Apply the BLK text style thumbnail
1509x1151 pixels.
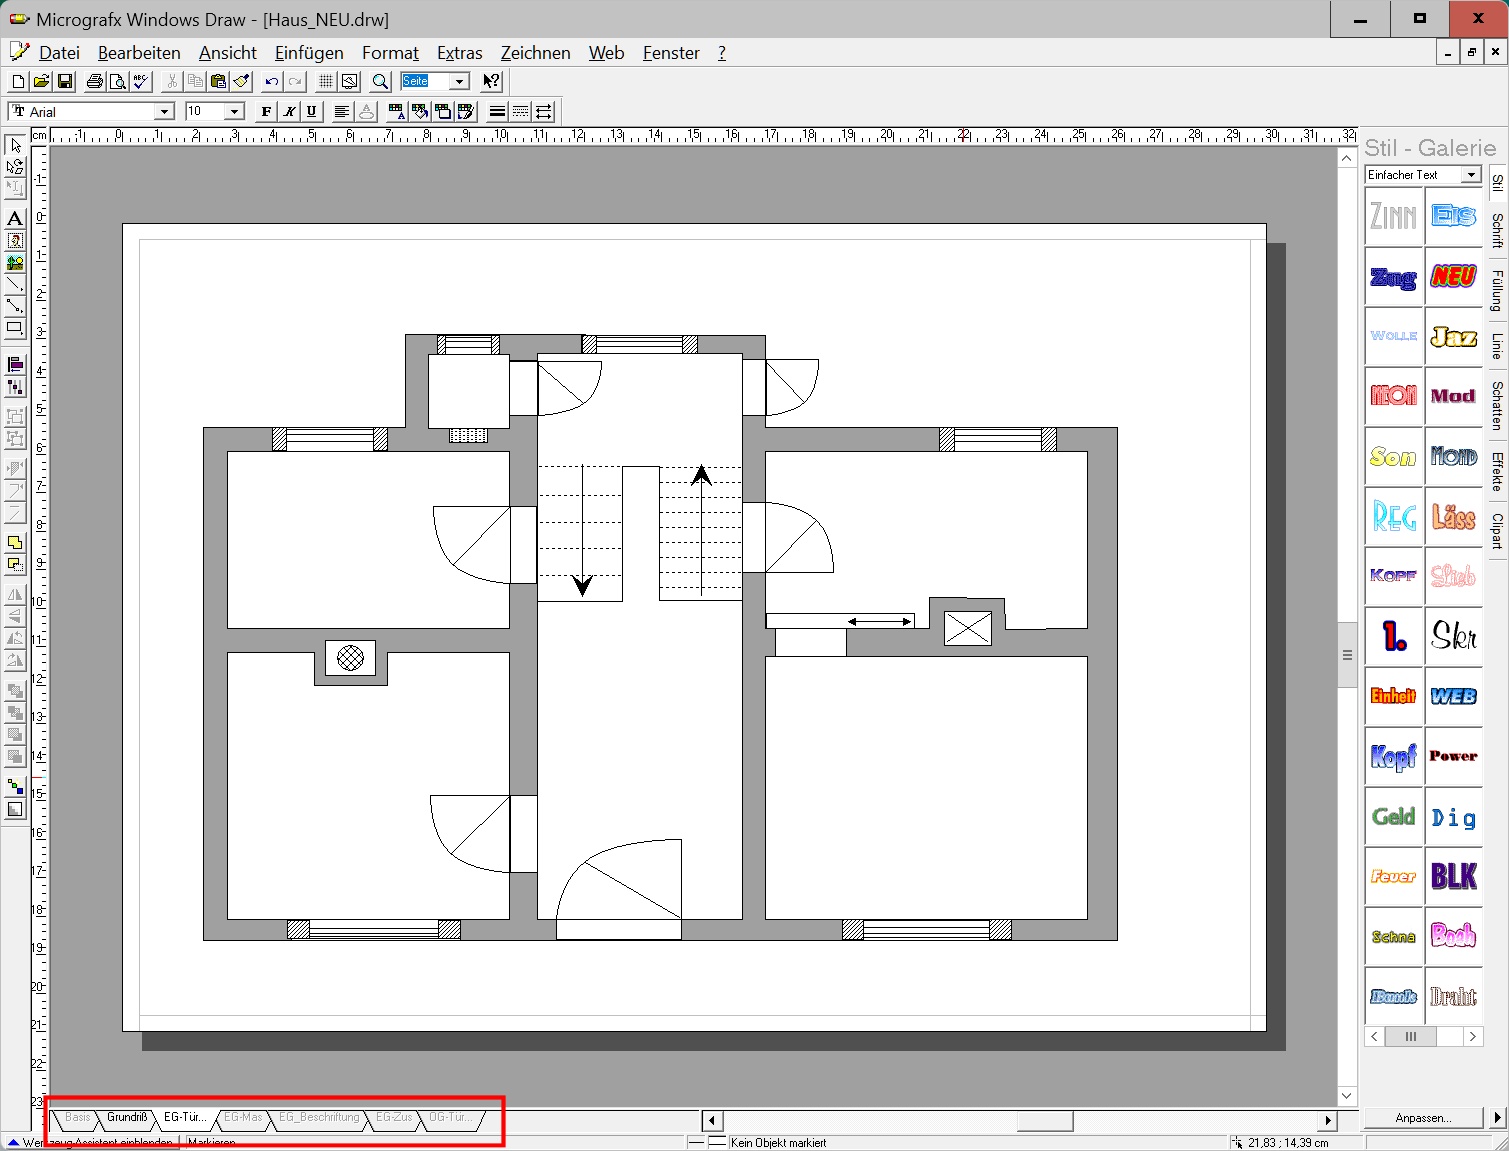(x=1453, y=876)
